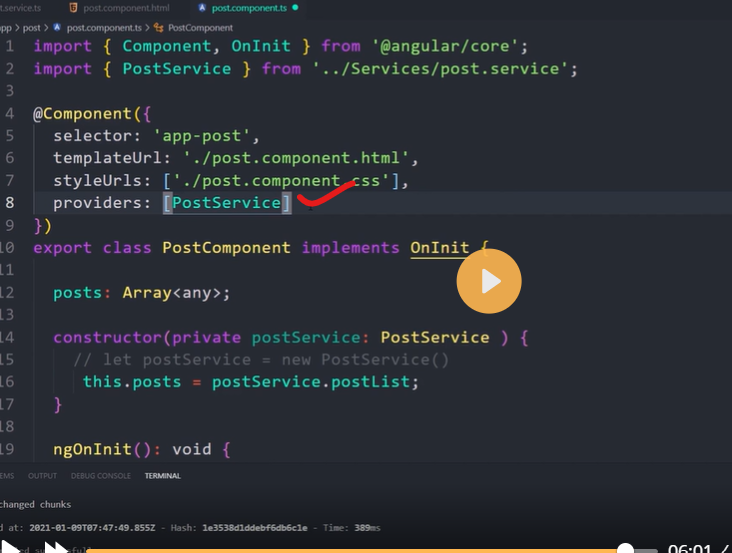Expand PostComponent breadcrumb symbol
732x553 pixels.
pos(200,28)
